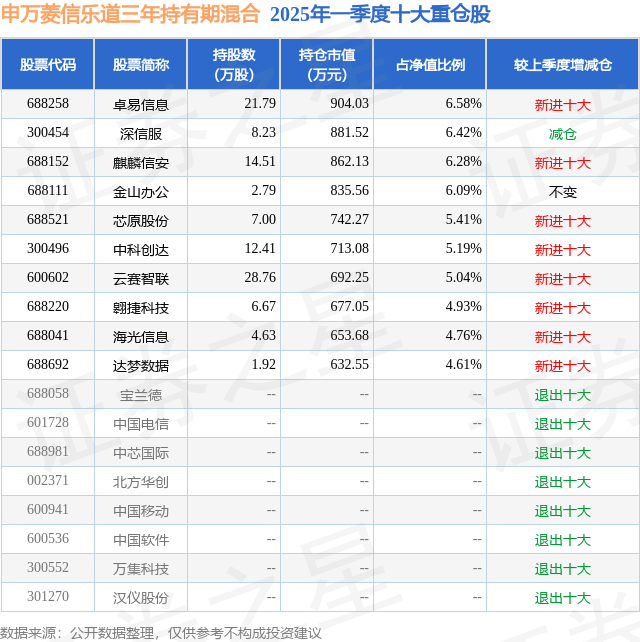Click percentage 6.09%

point(463,190)
